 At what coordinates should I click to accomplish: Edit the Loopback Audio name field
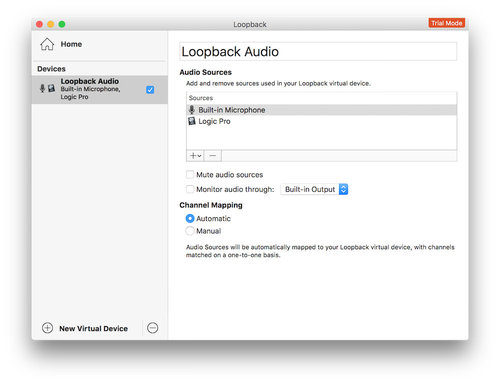(x=318, y=52)
